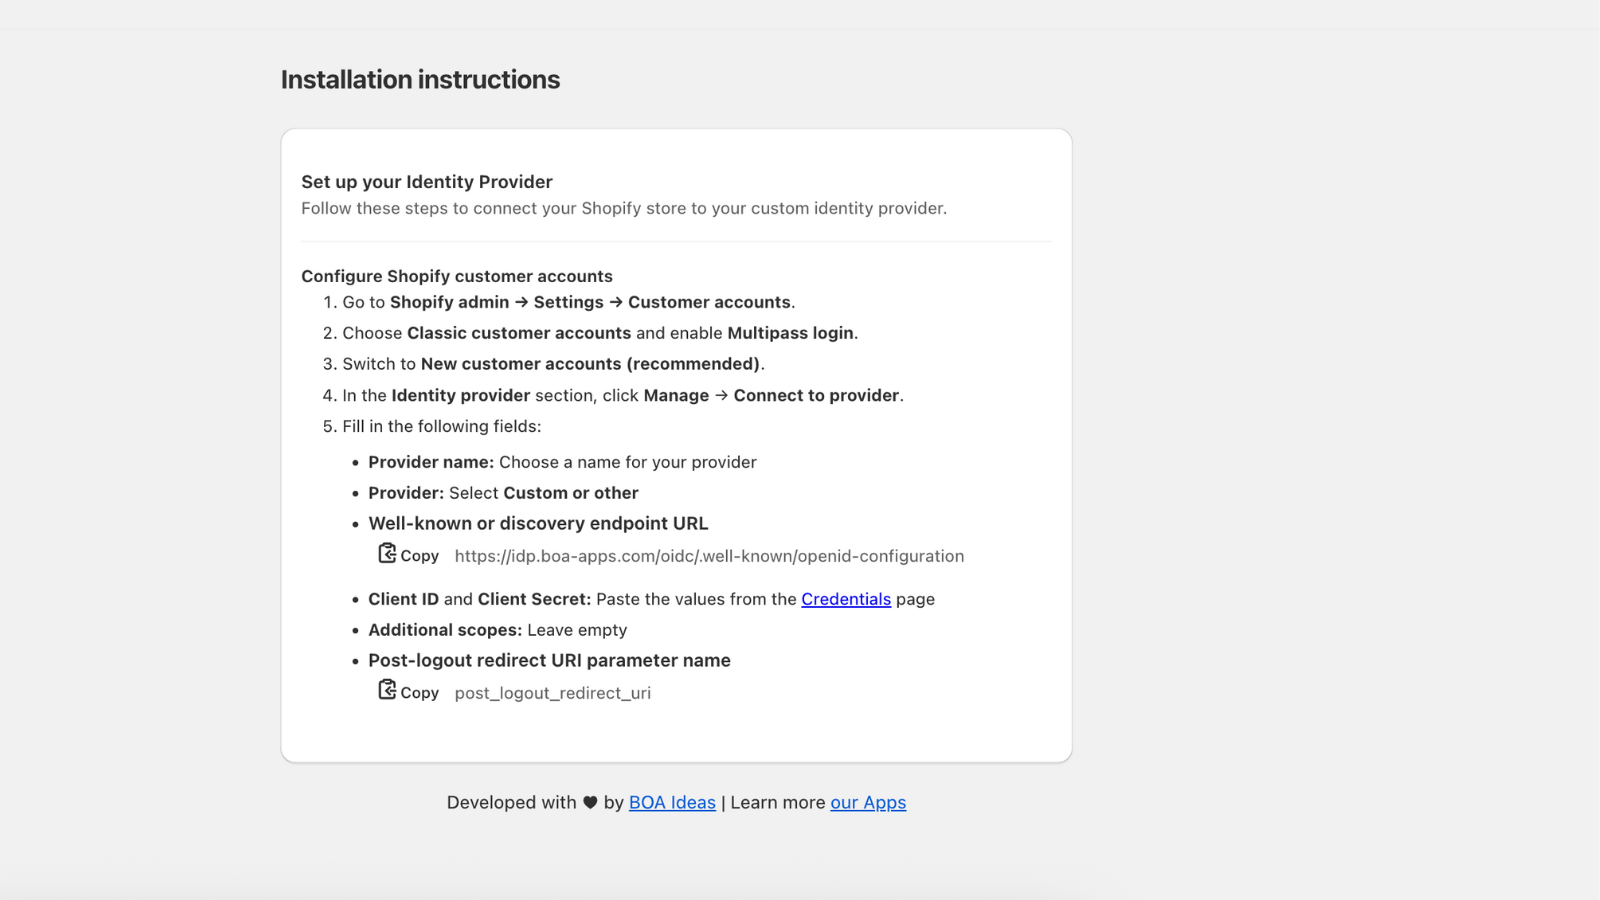Viewport: 1600px width, 900px height.
Task: Click the "Set up your Identity Provider" title
Action: point(427,182)
